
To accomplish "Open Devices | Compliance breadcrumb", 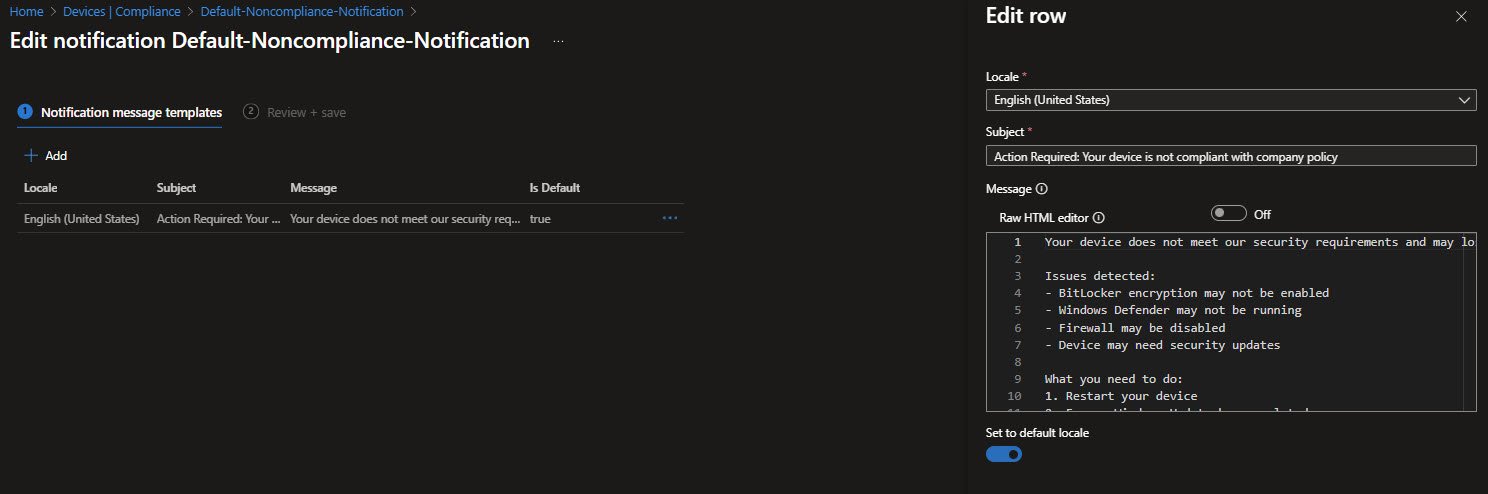I will point(123,12).
